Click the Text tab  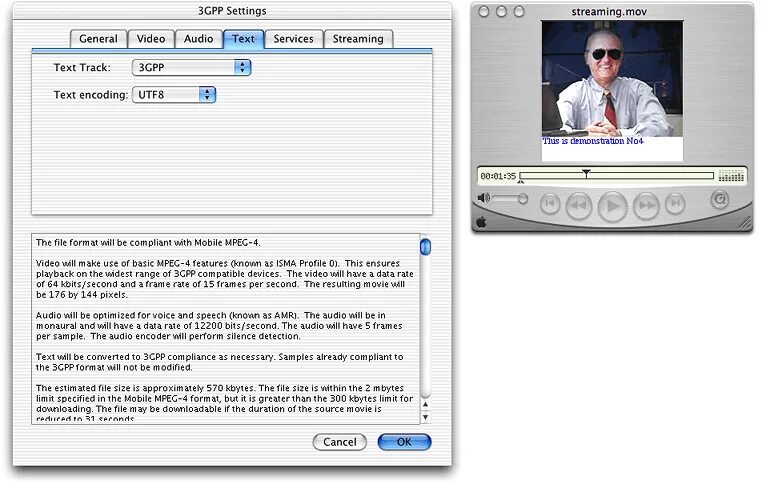pos(243,39)
